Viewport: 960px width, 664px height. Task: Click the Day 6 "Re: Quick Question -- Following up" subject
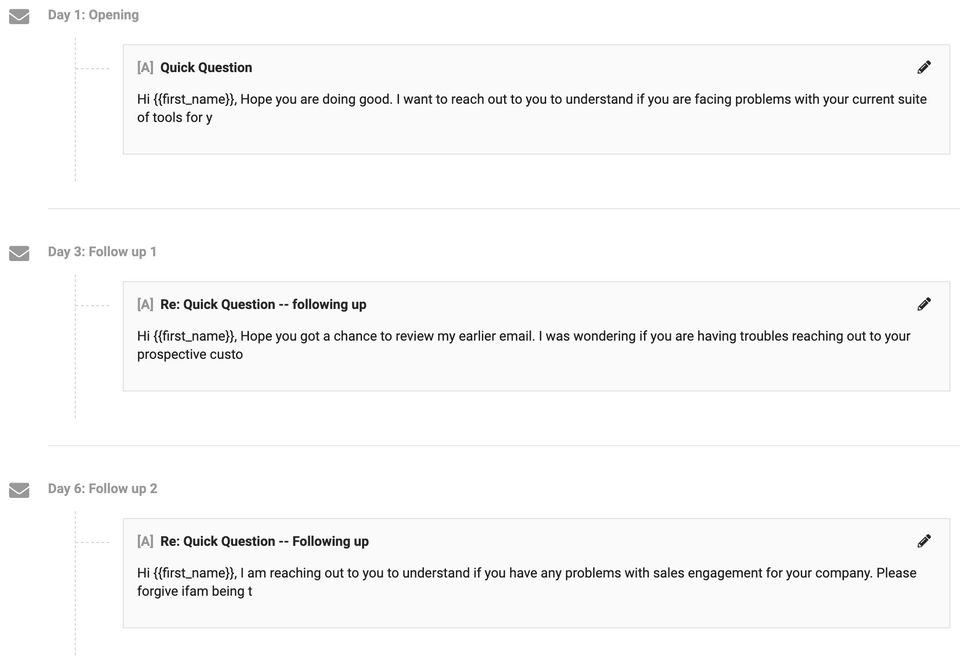[x=264, y=542]
